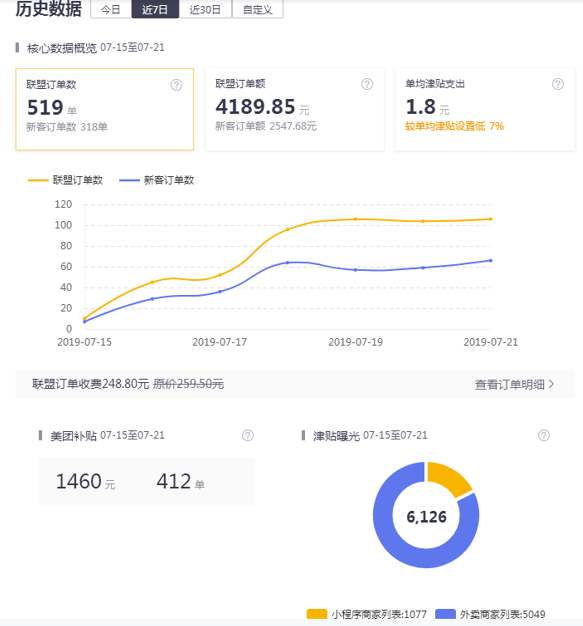583x626 pixels.
Task: Click the blue 外卖商家列表 legend swatch
Action: click(446, 614)
